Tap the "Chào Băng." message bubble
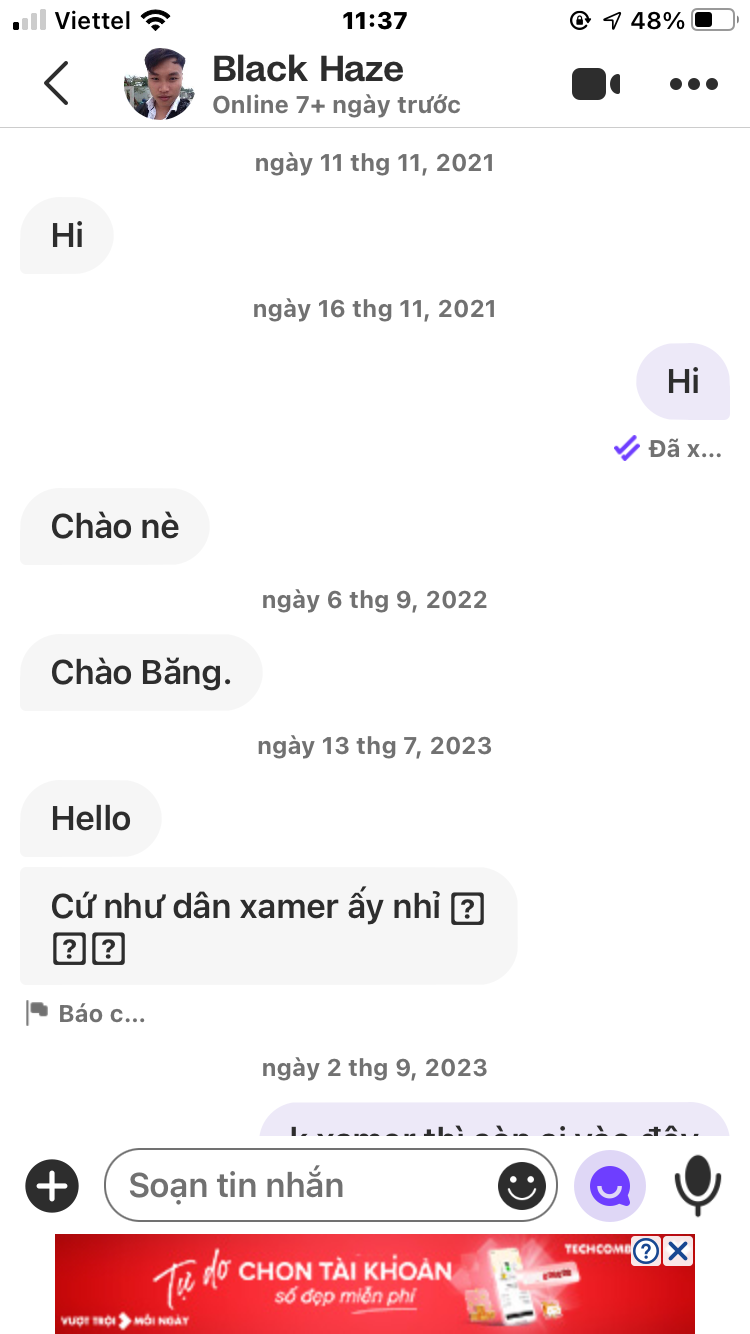The width and height of the screenshot is (750, 1334). pos(141,672)
